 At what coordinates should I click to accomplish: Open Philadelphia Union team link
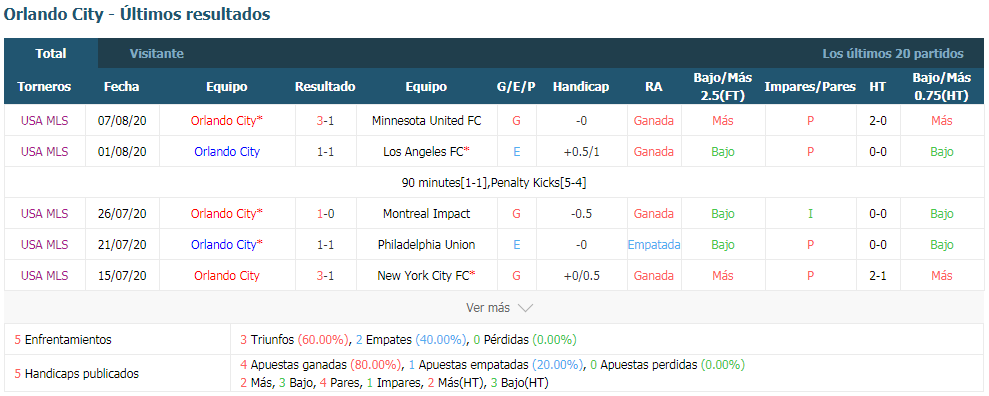point(426,244)
